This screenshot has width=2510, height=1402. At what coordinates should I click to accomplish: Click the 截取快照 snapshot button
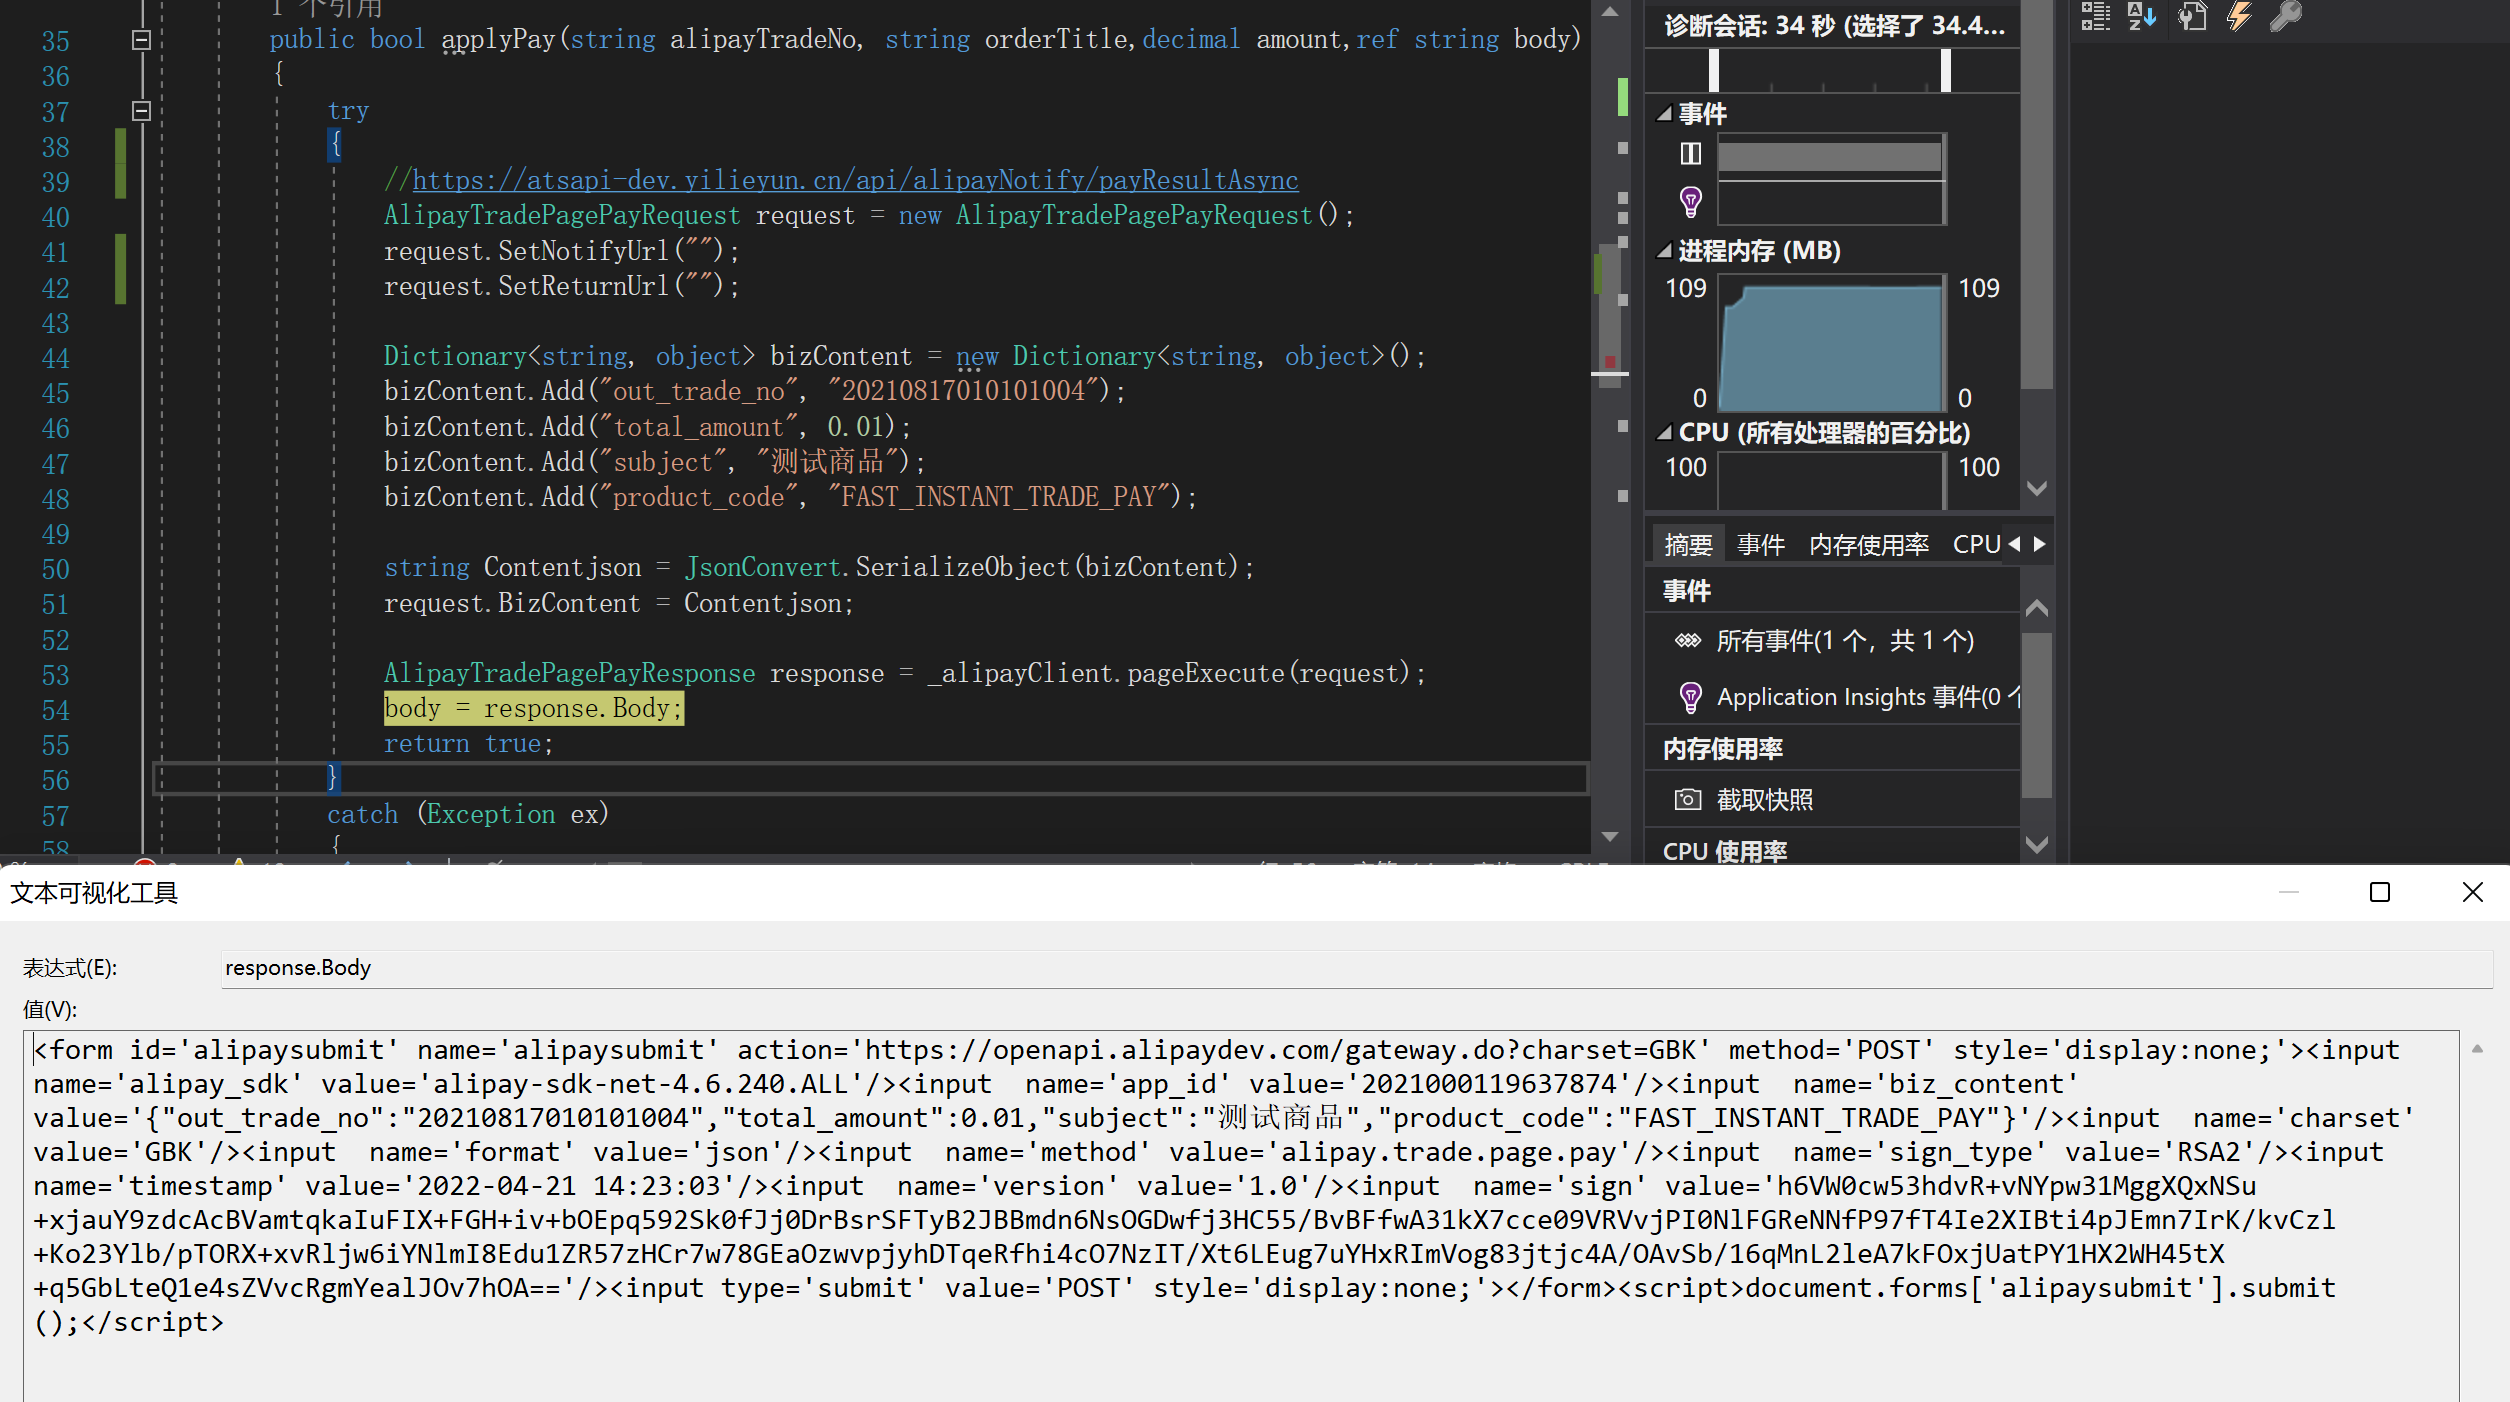tap(1764, 800)
